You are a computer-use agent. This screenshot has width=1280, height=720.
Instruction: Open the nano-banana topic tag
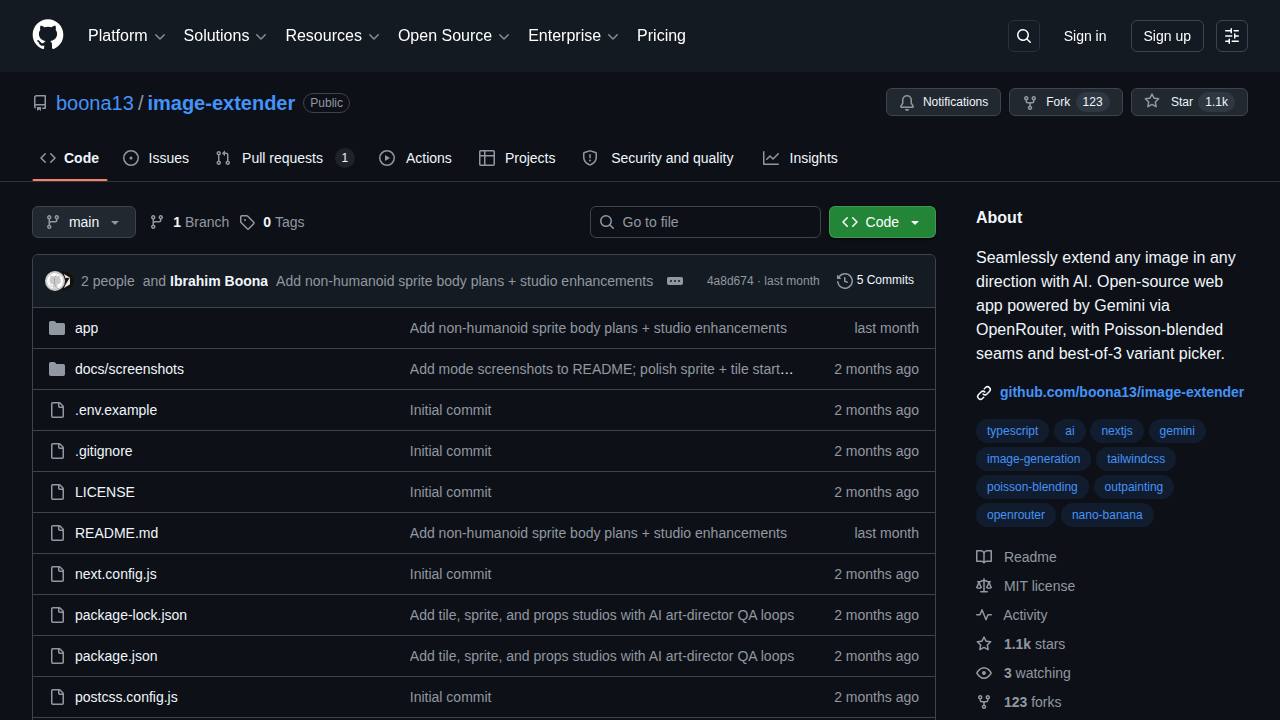pos(1107,515)
